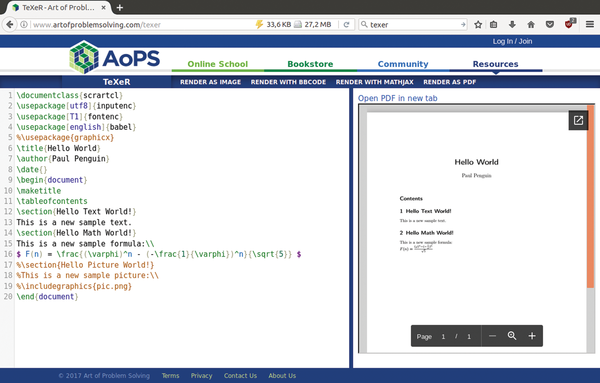Click the \documentclass{scrartcl} line

(x=70, y=95)
